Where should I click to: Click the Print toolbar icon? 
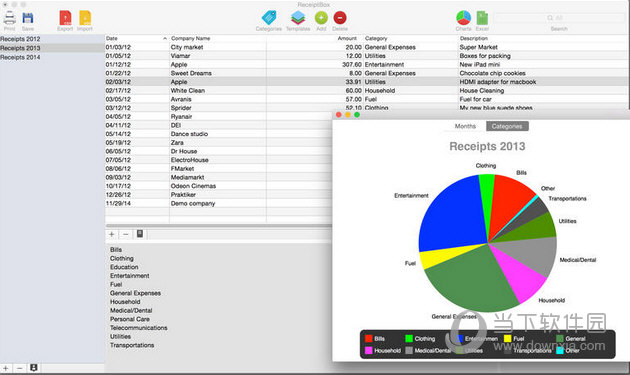[x=10, y=18]
